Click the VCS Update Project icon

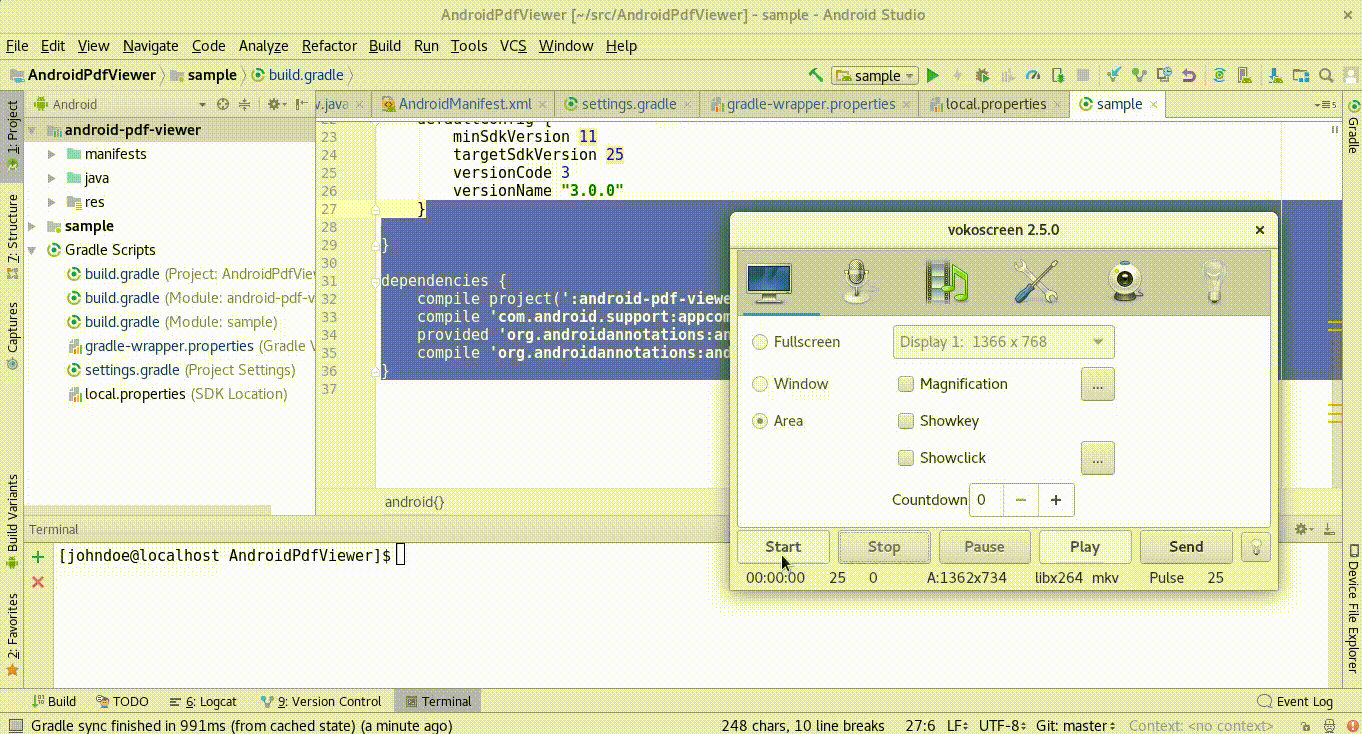pos(1114,75)
